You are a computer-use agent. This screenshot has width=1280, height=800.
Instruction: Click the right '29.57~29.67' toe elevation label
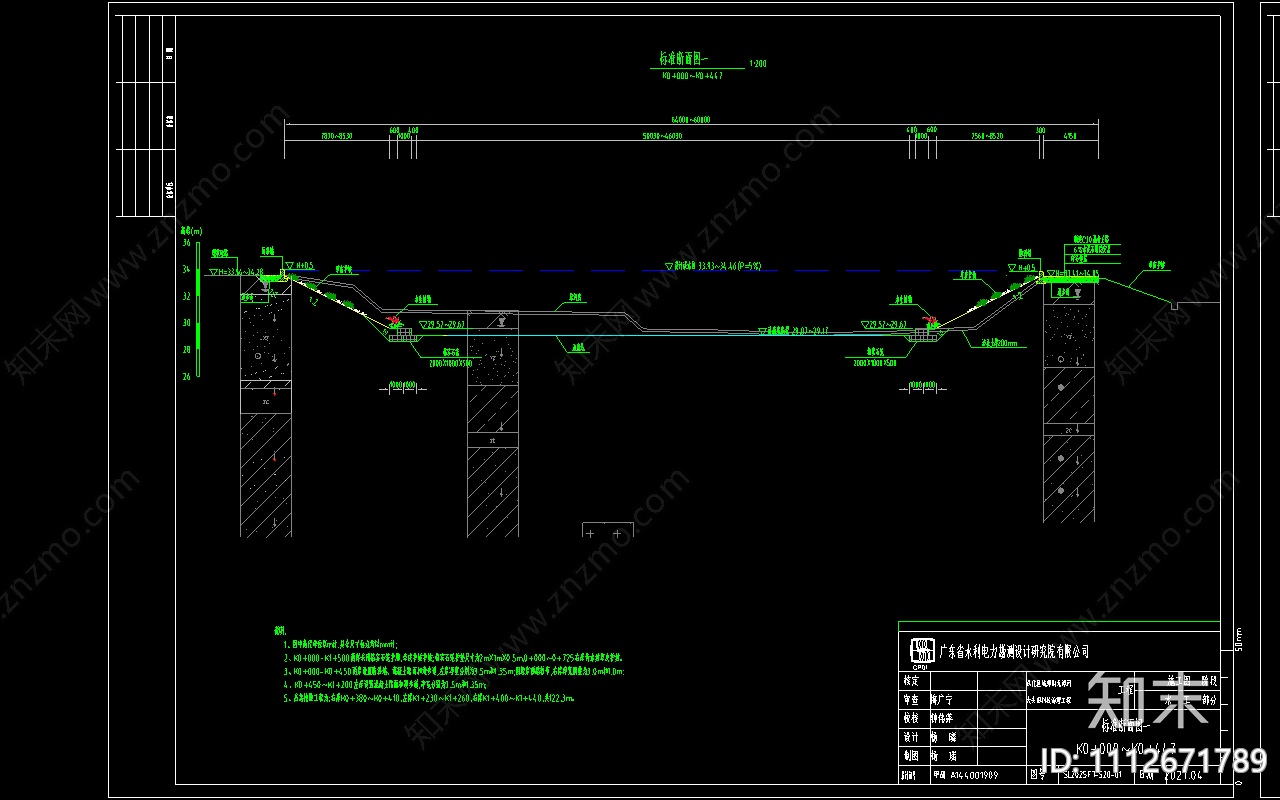click(x=887, y=324)
